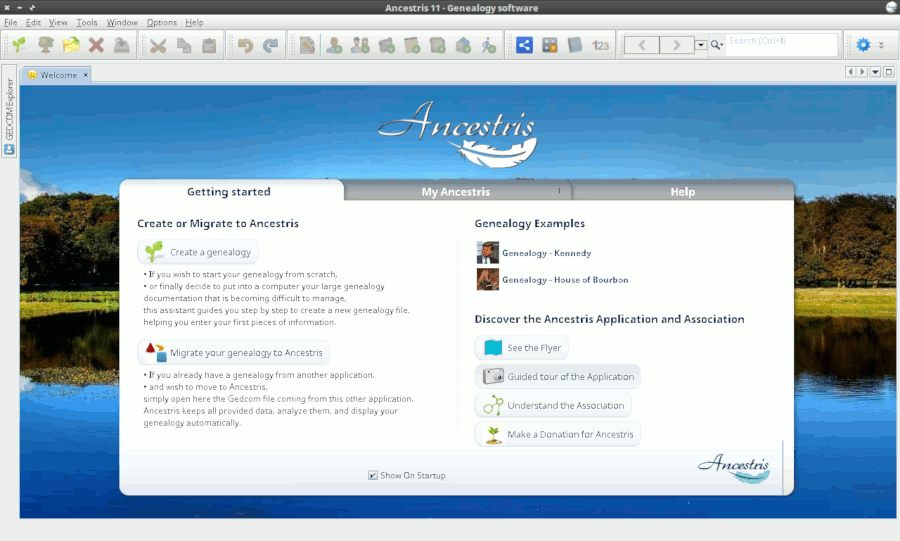Open the search magnifier options dropdown
The image size is (900, 541).
pyautogui.click(x=716, y=45)
